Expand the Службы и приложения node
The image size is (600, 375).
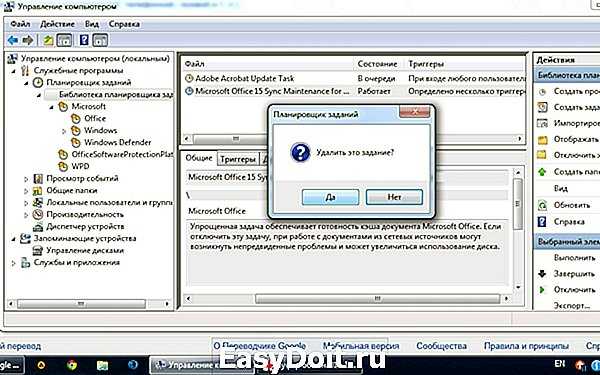click(14, 262)
